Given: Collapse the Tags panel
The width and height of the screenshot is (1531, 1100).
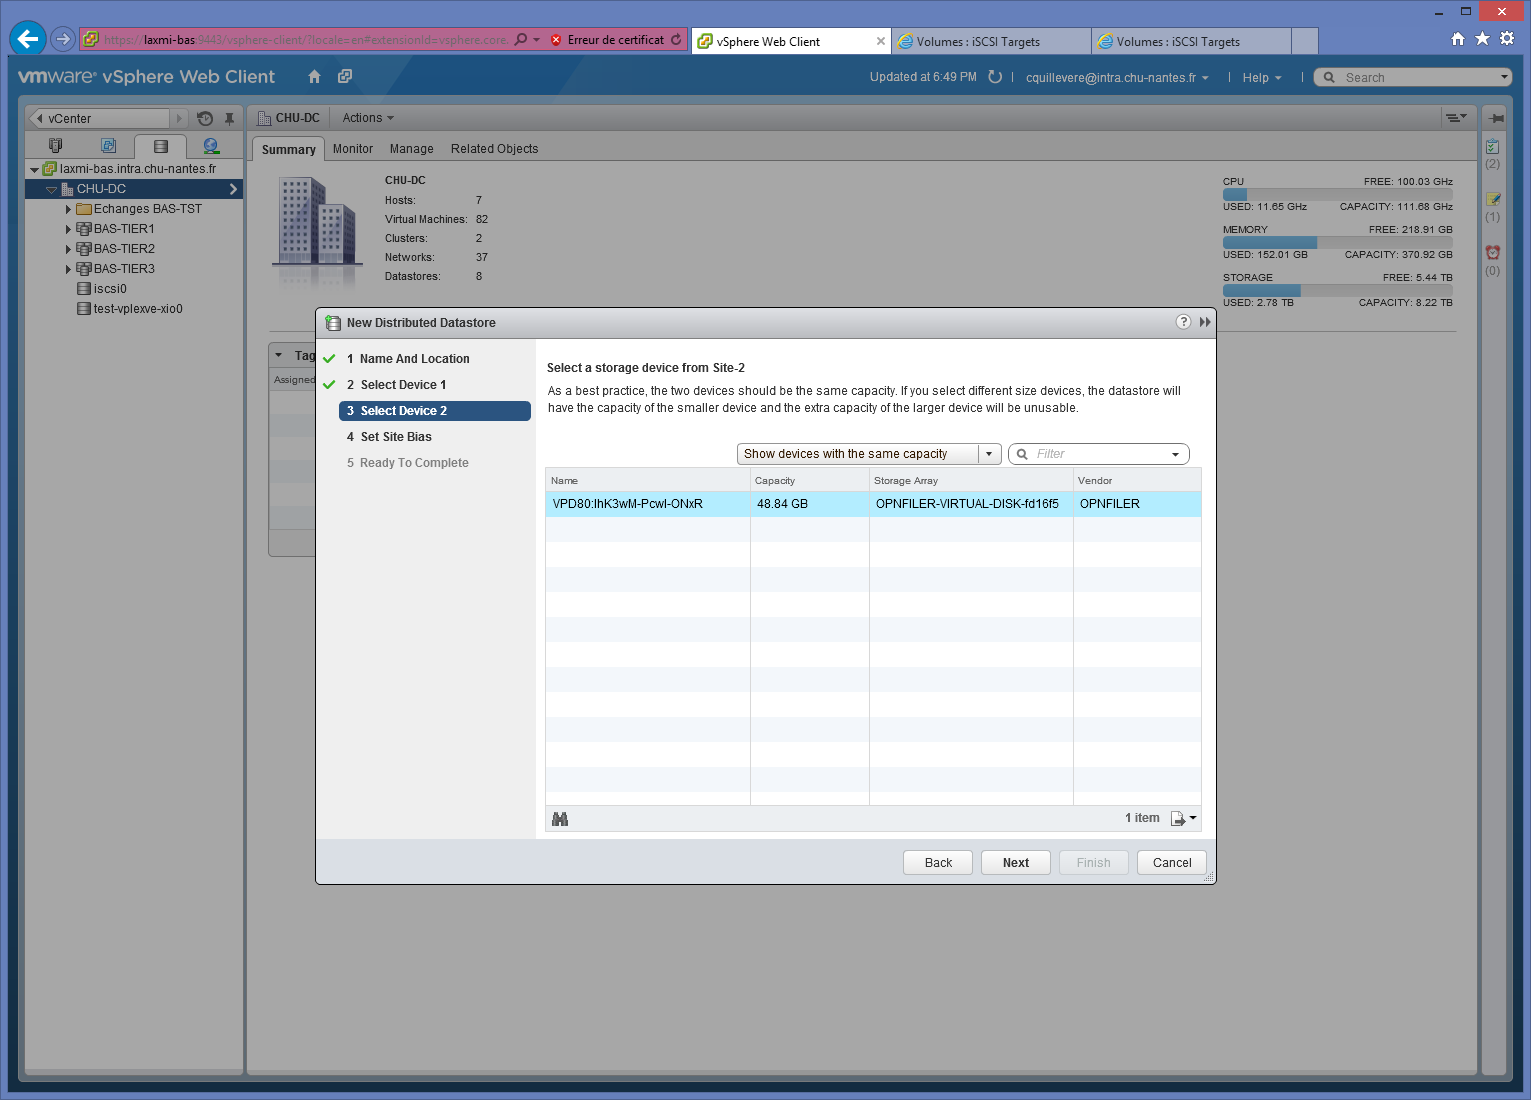Looking at the screenshot, I should click(x=279, y=355).
